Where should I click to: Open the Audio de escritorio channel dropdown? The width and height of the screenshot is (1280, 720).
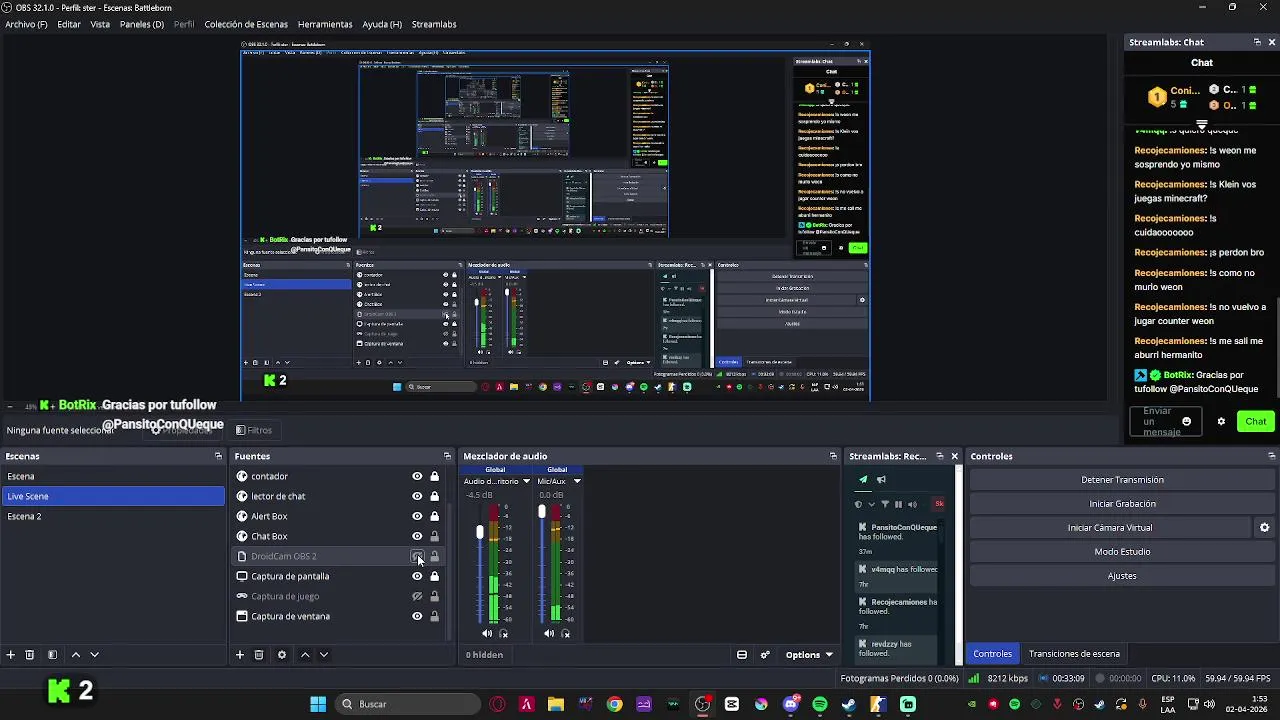(x=526, y=481)
